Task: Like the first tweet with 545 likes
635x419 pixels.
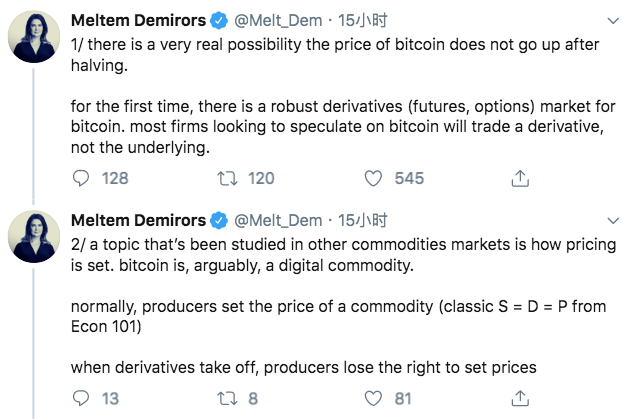Action: (373, 178)
